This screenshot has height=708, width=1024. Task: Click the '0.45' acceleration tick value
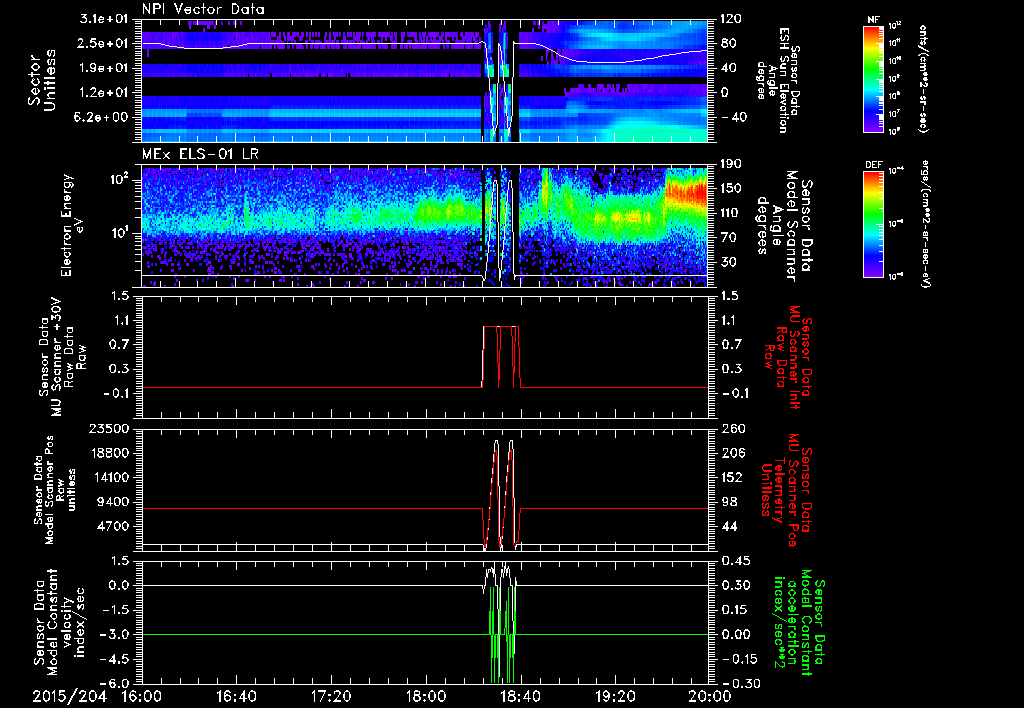[734, 561]
